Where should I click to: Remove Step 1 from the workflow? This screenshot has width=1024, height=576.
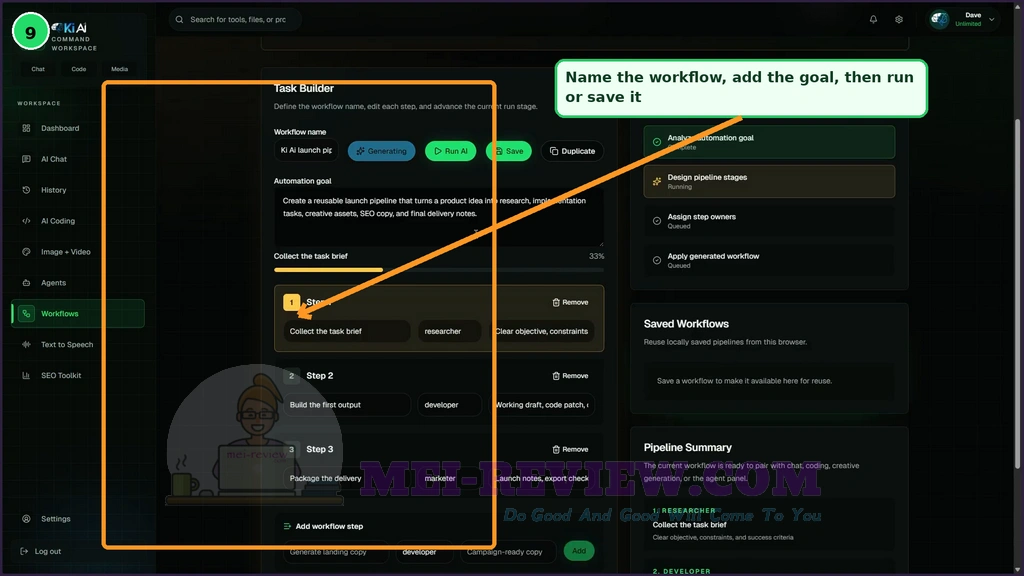(570, 302)
